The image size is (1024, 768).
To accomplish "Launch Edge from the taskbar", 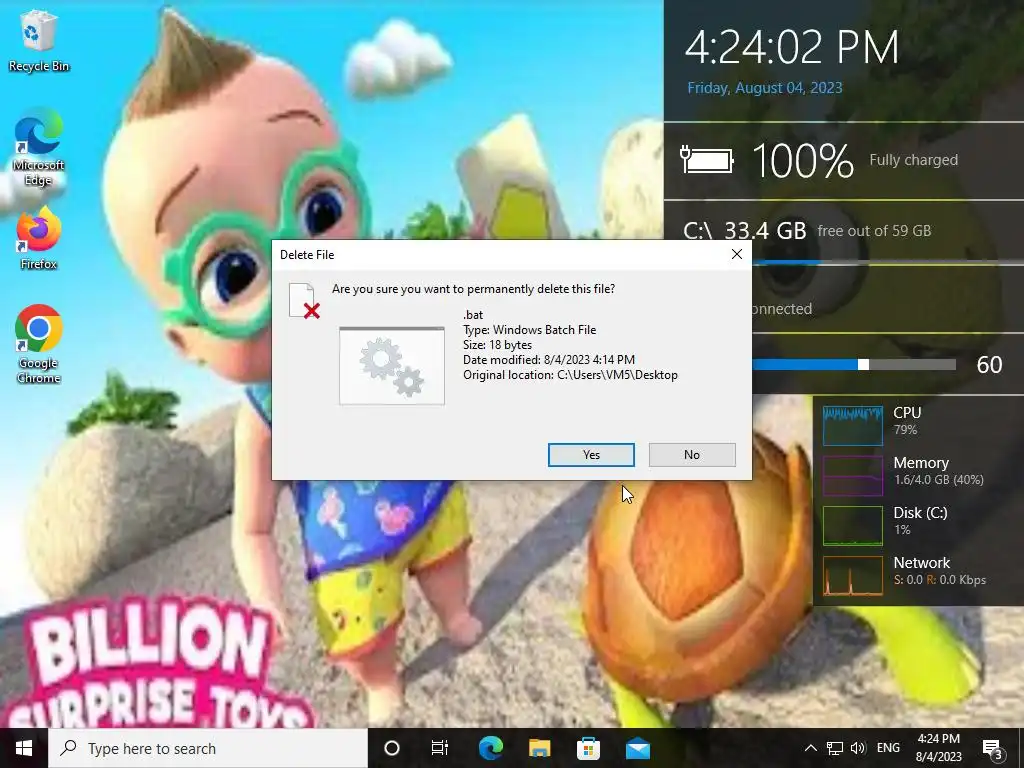I will tap(490, 748).
